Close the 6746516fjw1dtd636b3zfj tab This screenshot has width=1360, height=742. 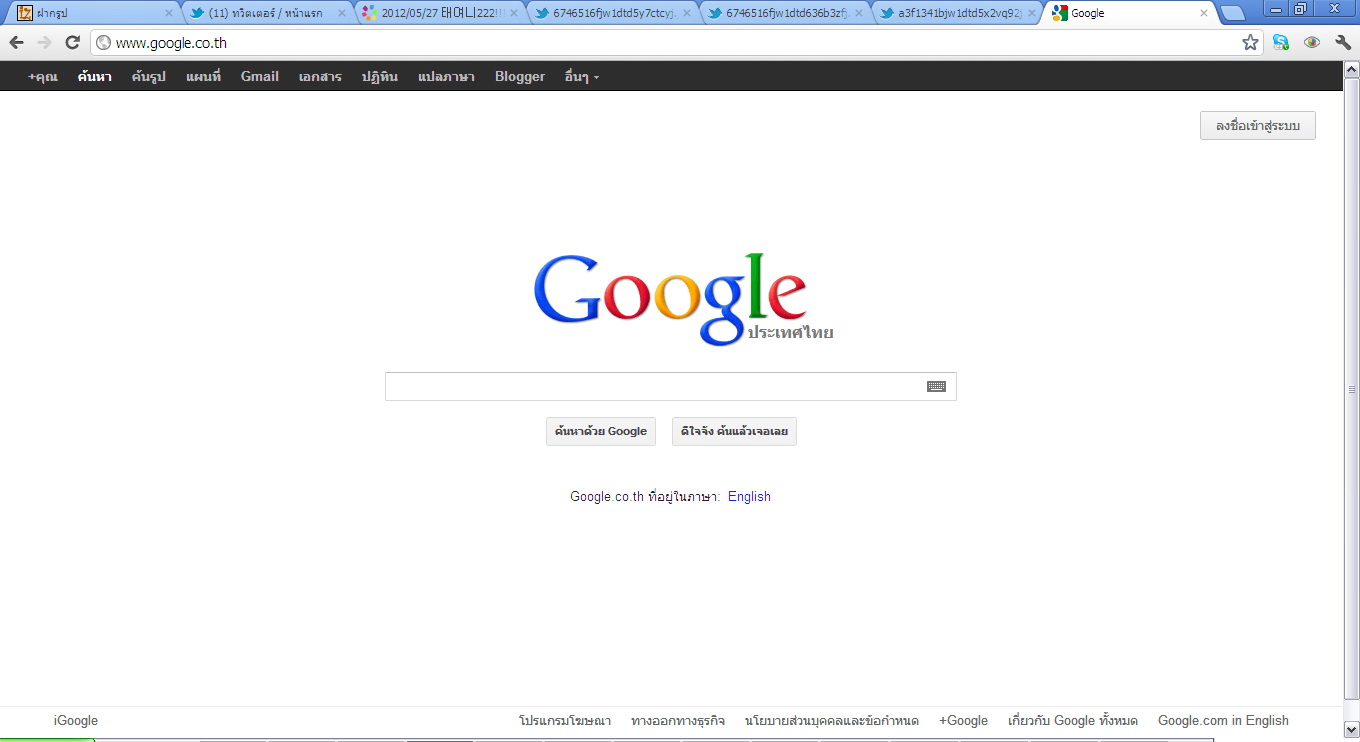[x=858, y=14]
